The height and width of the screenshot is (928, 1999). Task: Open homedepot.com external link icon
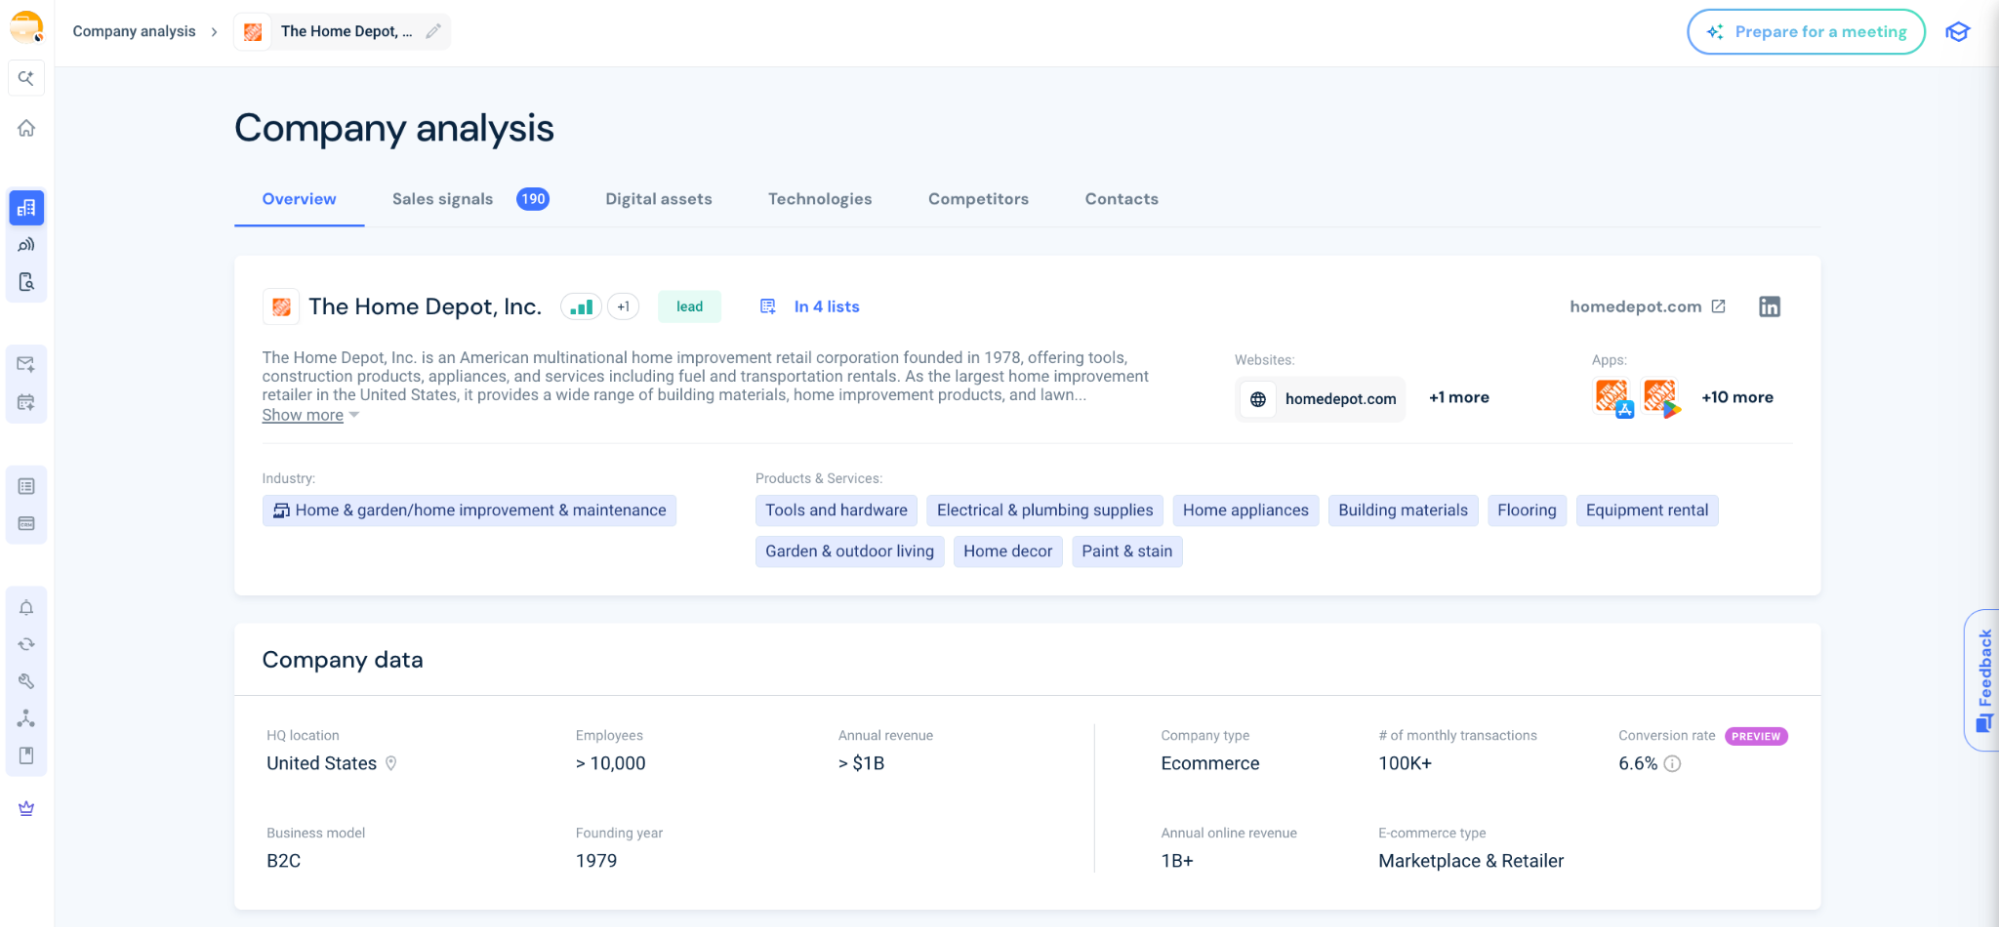[x=1718, y=306]
